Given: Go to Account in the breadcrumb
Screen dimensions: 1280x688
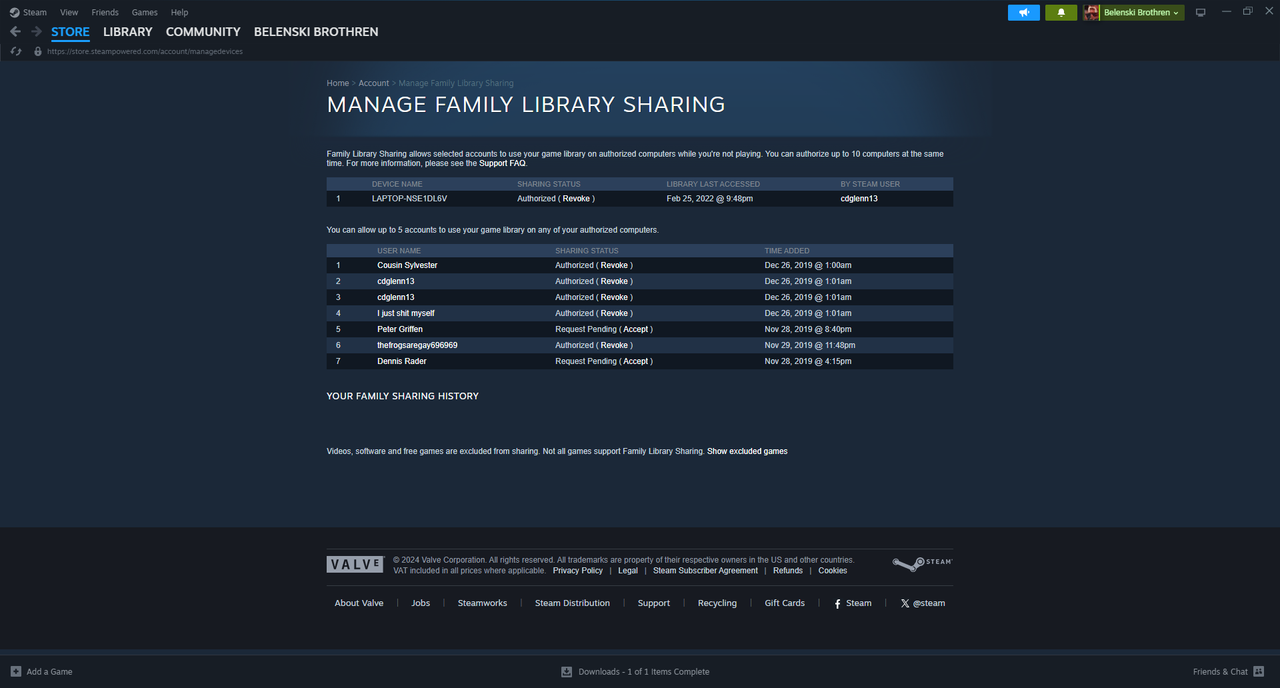Looking at the screenshot, I should tap(374, 83).
